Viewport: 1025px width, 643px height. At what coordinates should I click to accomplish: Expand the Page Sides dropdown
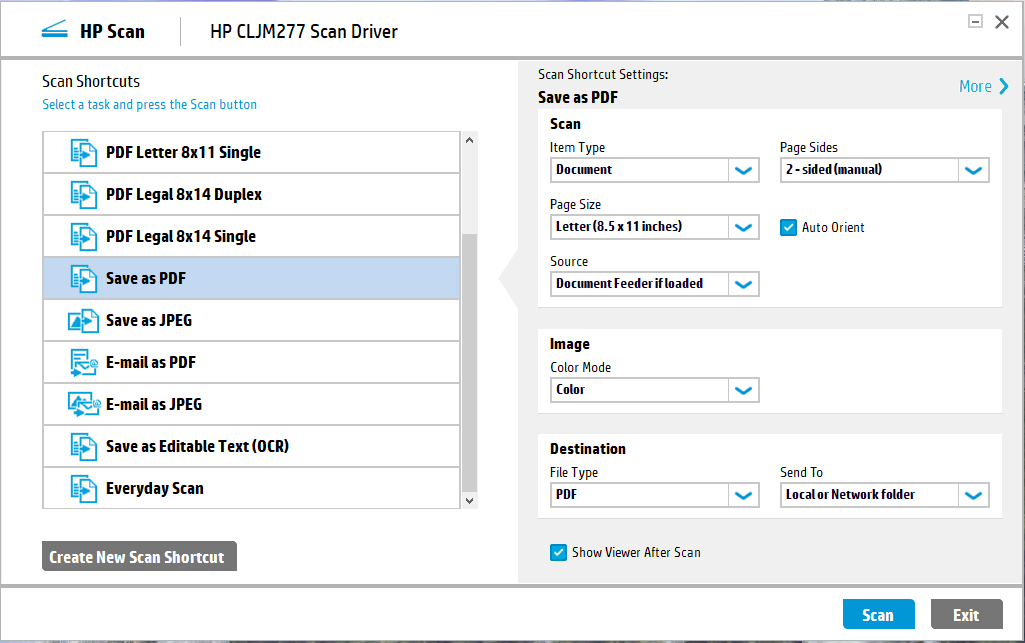click(973, 170)
